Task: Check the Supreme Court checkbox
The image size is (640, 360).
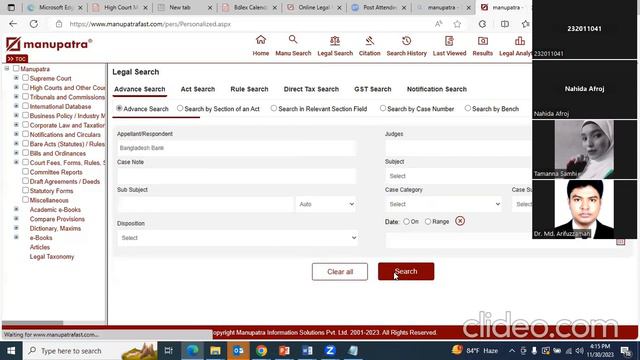Action: pyautogui.click(x=25, y=78)
